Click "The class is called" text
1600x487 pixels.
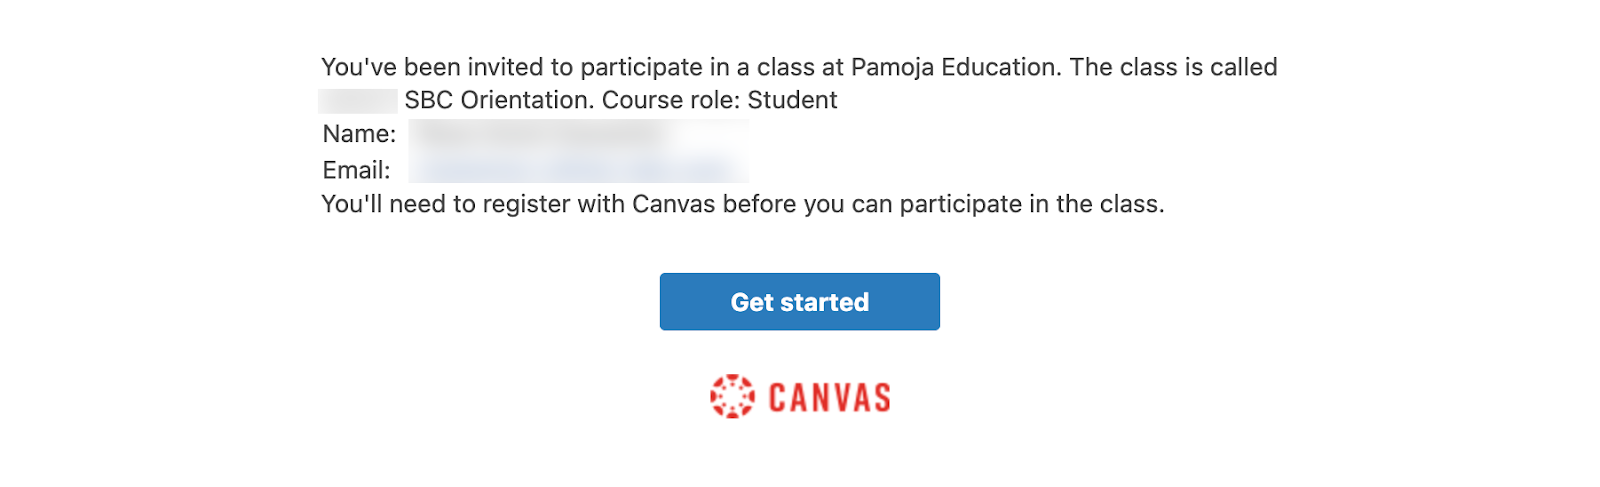[1173, 67]
